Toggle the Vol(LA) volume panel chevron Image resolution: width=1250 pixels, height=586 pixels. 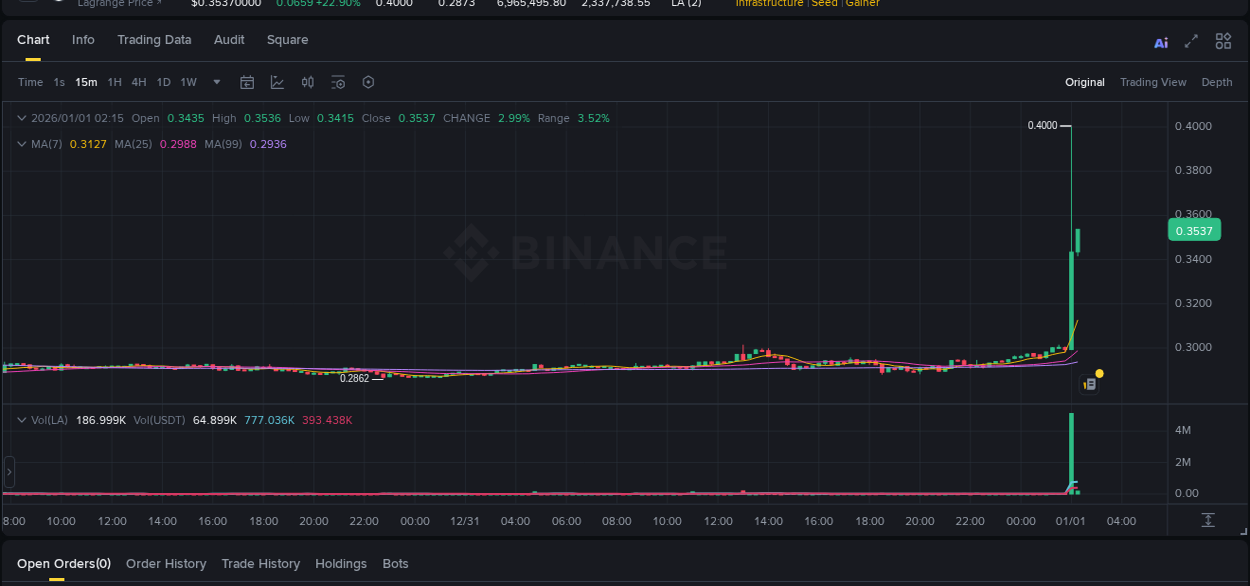click(21, 420)
